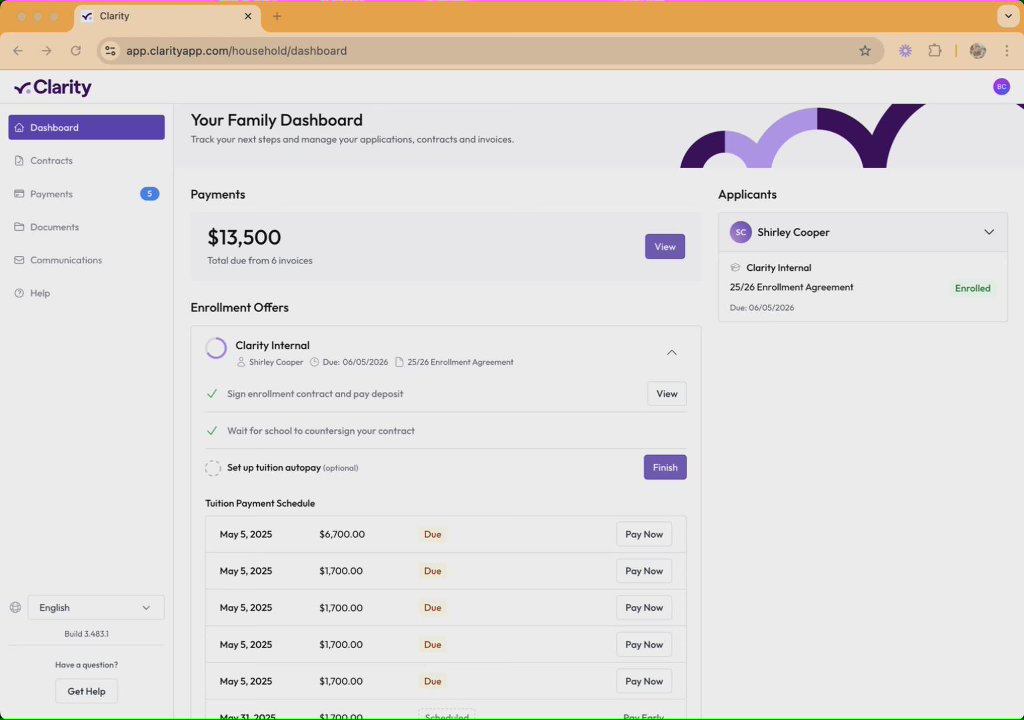The width and height of the screenshot is (1024, 720).
Task: Open Help in the sidebar
Action: tap(86, 293)
